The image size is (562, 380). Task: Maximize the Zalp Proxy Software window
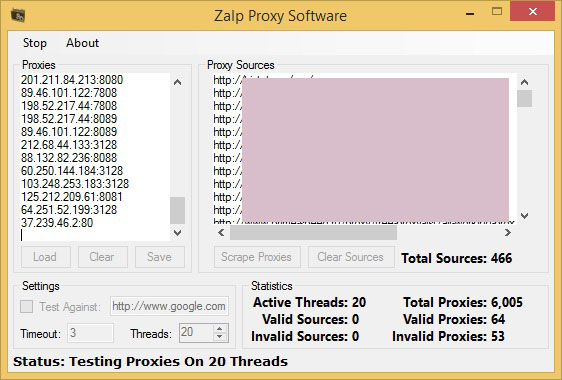point(497,12)
